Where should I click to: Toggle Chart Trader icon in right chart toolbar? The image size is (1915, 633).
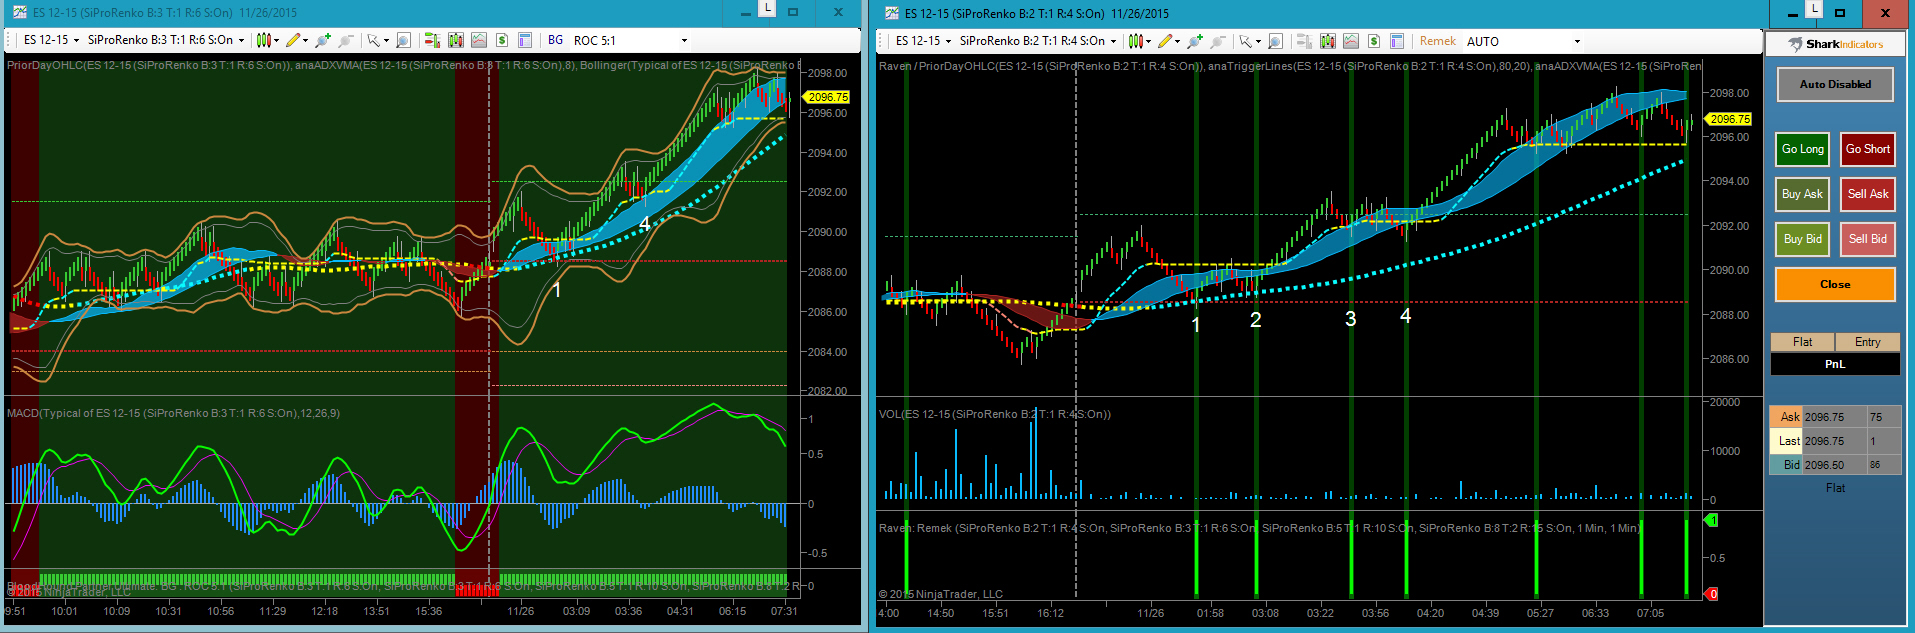pyautogui.click(x=1304, y=41)
